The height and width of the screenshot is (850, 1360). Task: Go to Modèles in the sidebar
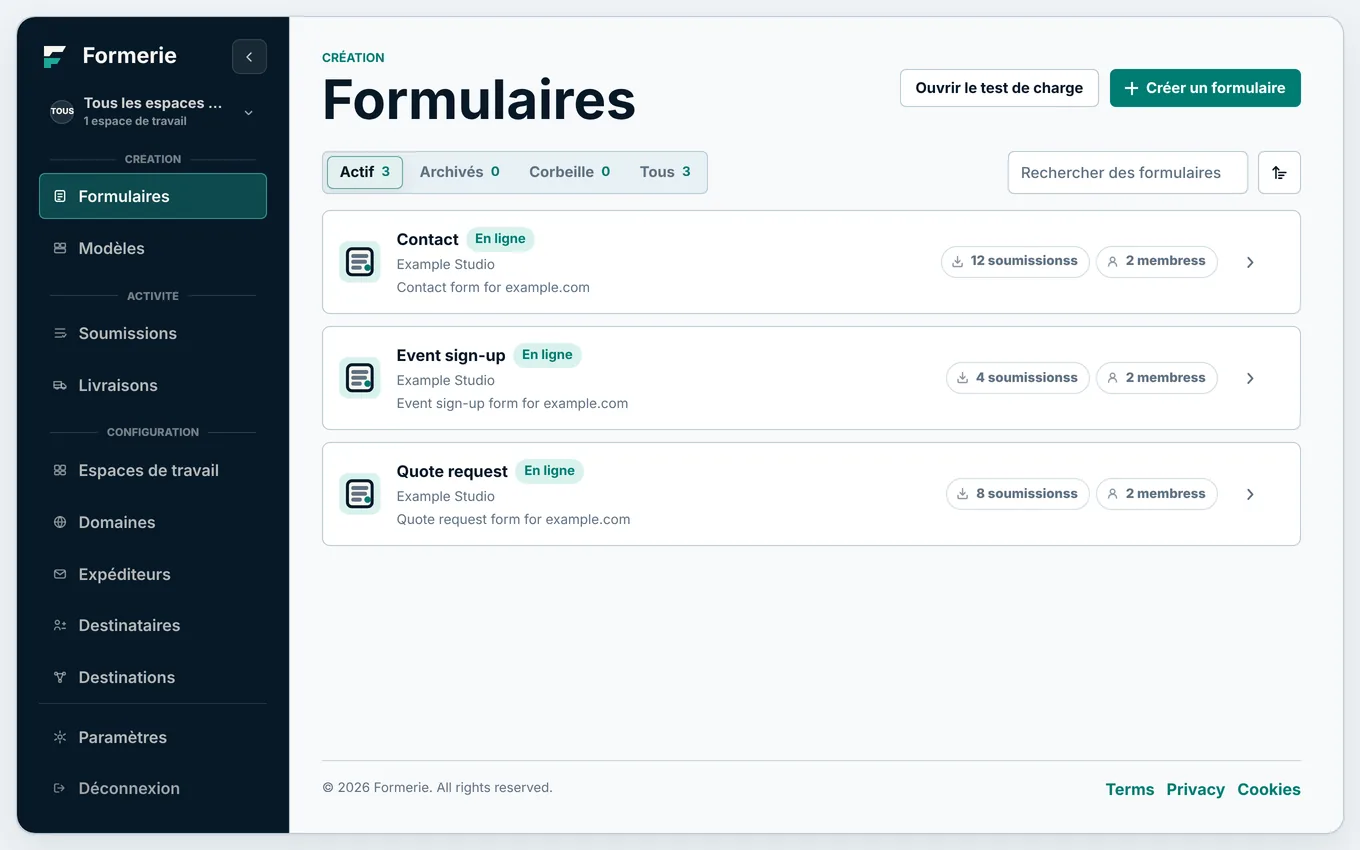pyautogui.click(x=153, y=248)
